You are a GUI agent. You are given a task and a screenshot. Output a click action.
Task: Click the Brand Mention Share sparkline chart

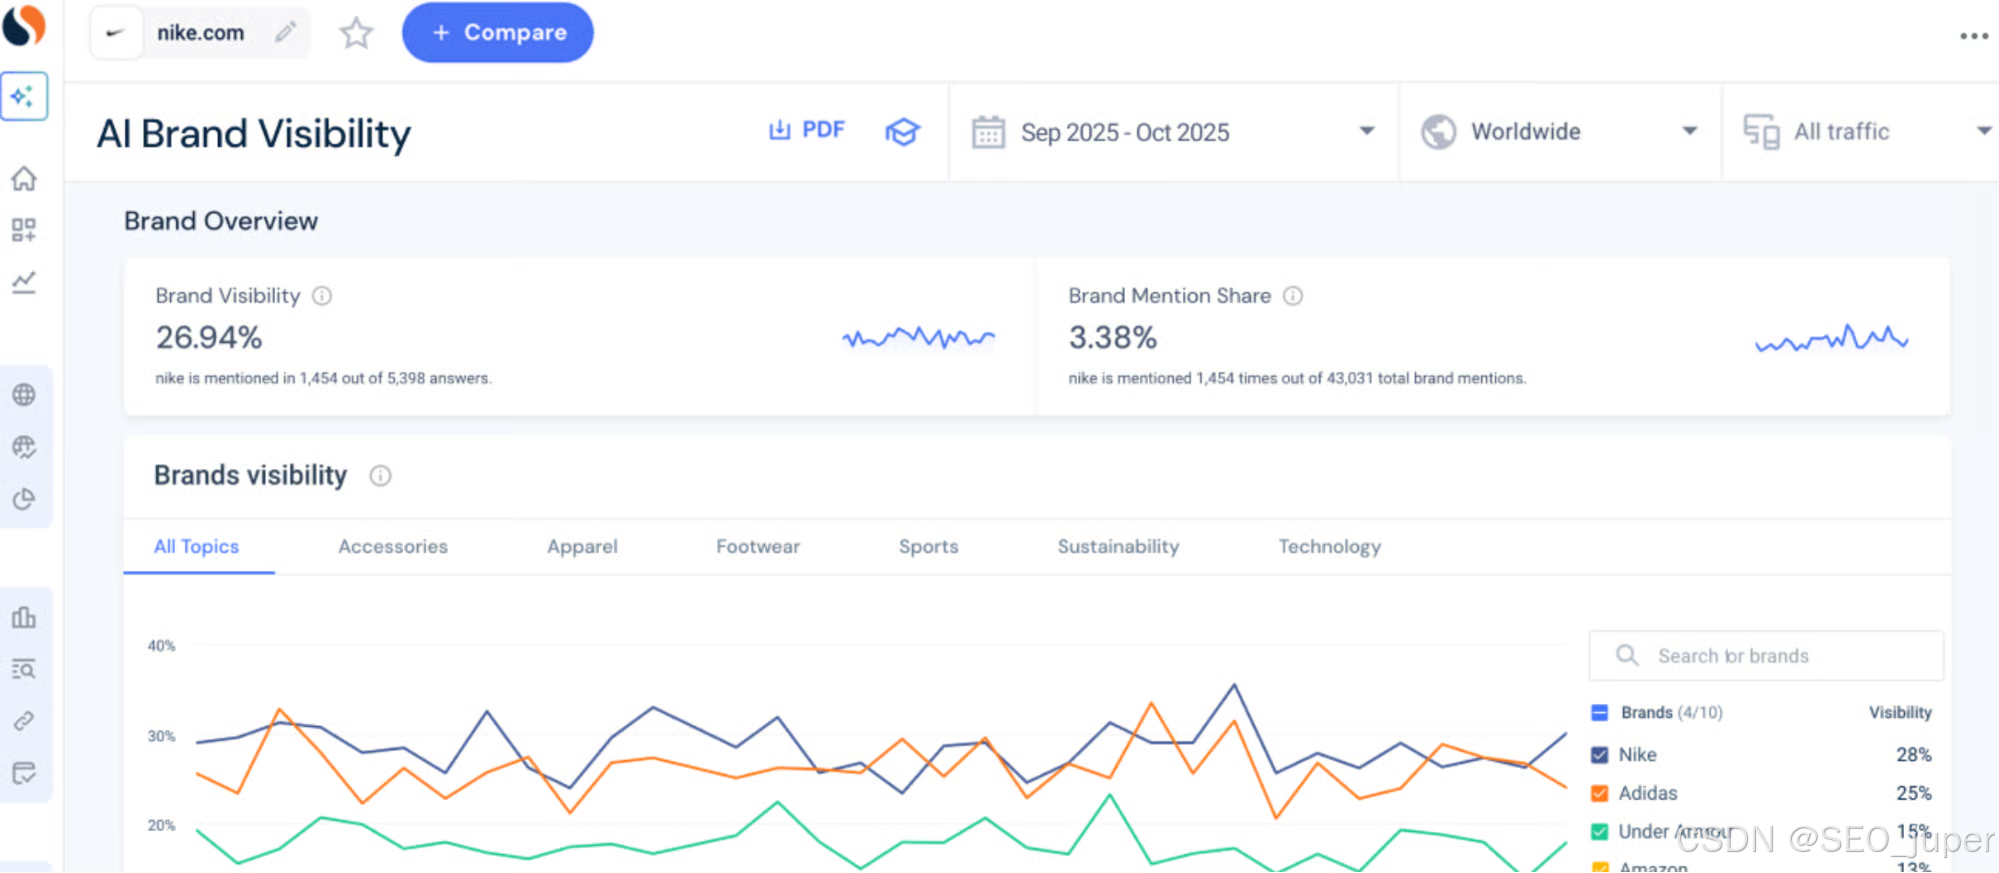(1832, 339)
